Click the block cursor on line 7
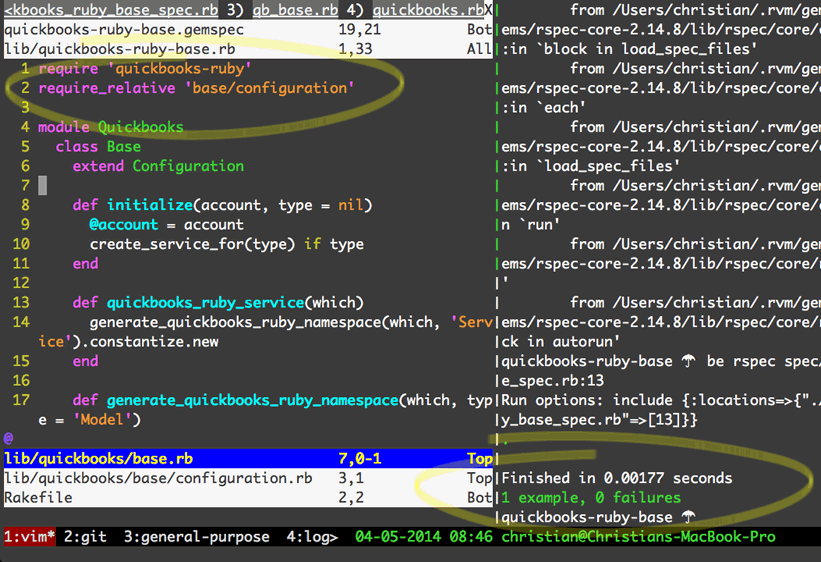 42,185
